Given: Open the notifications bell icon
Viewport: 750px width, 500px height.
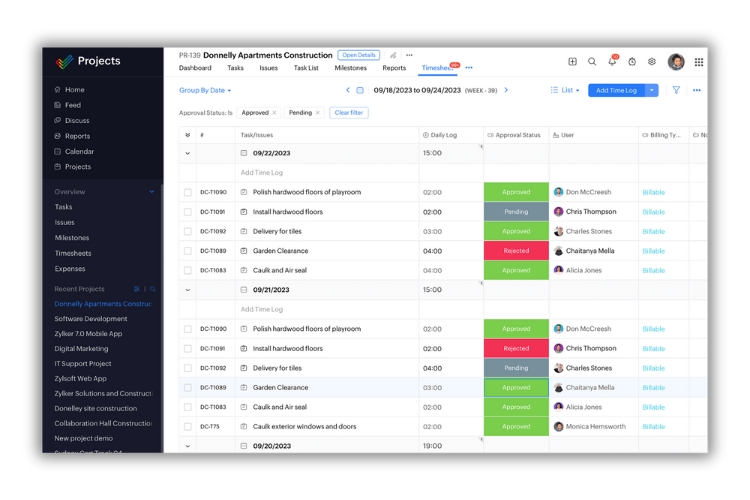Looking at the screenshot, I should [612, 62].
